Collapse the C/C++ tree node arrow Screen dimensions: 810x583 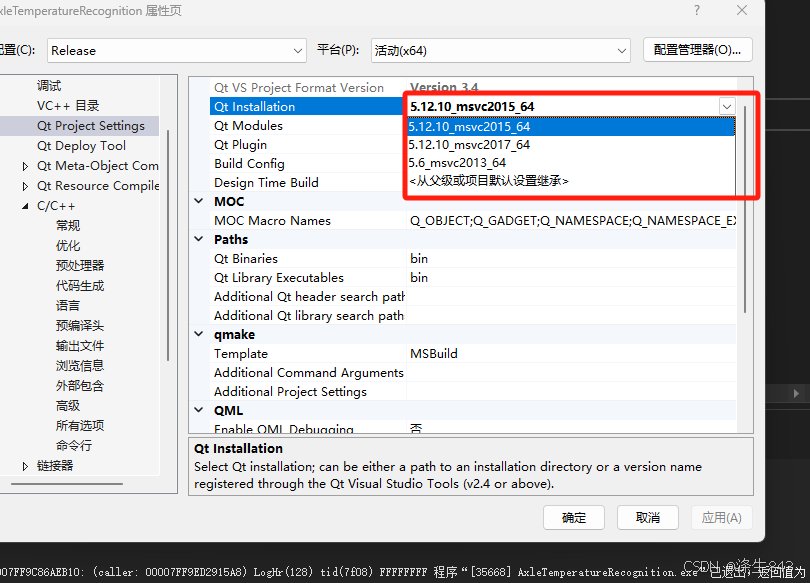25,206
